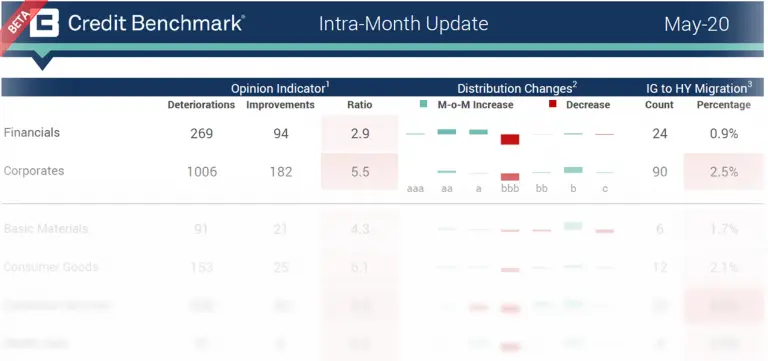
Task: Click Corporates deteriorations value 1006
Action: pyautogui.click(x=202, y=172)
